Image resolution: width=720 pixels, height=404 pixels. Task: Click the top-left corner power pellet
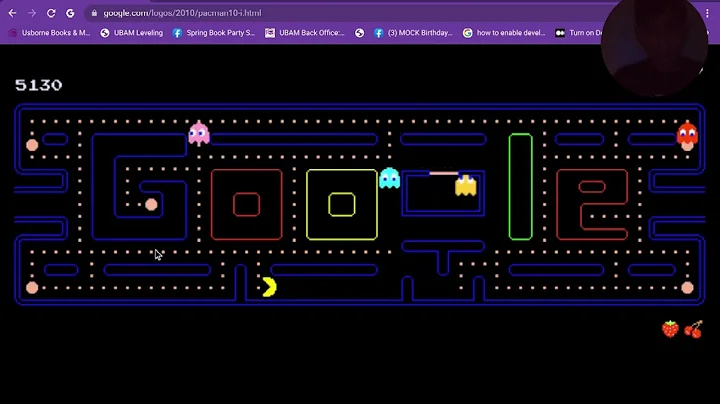tap(32, 145)
